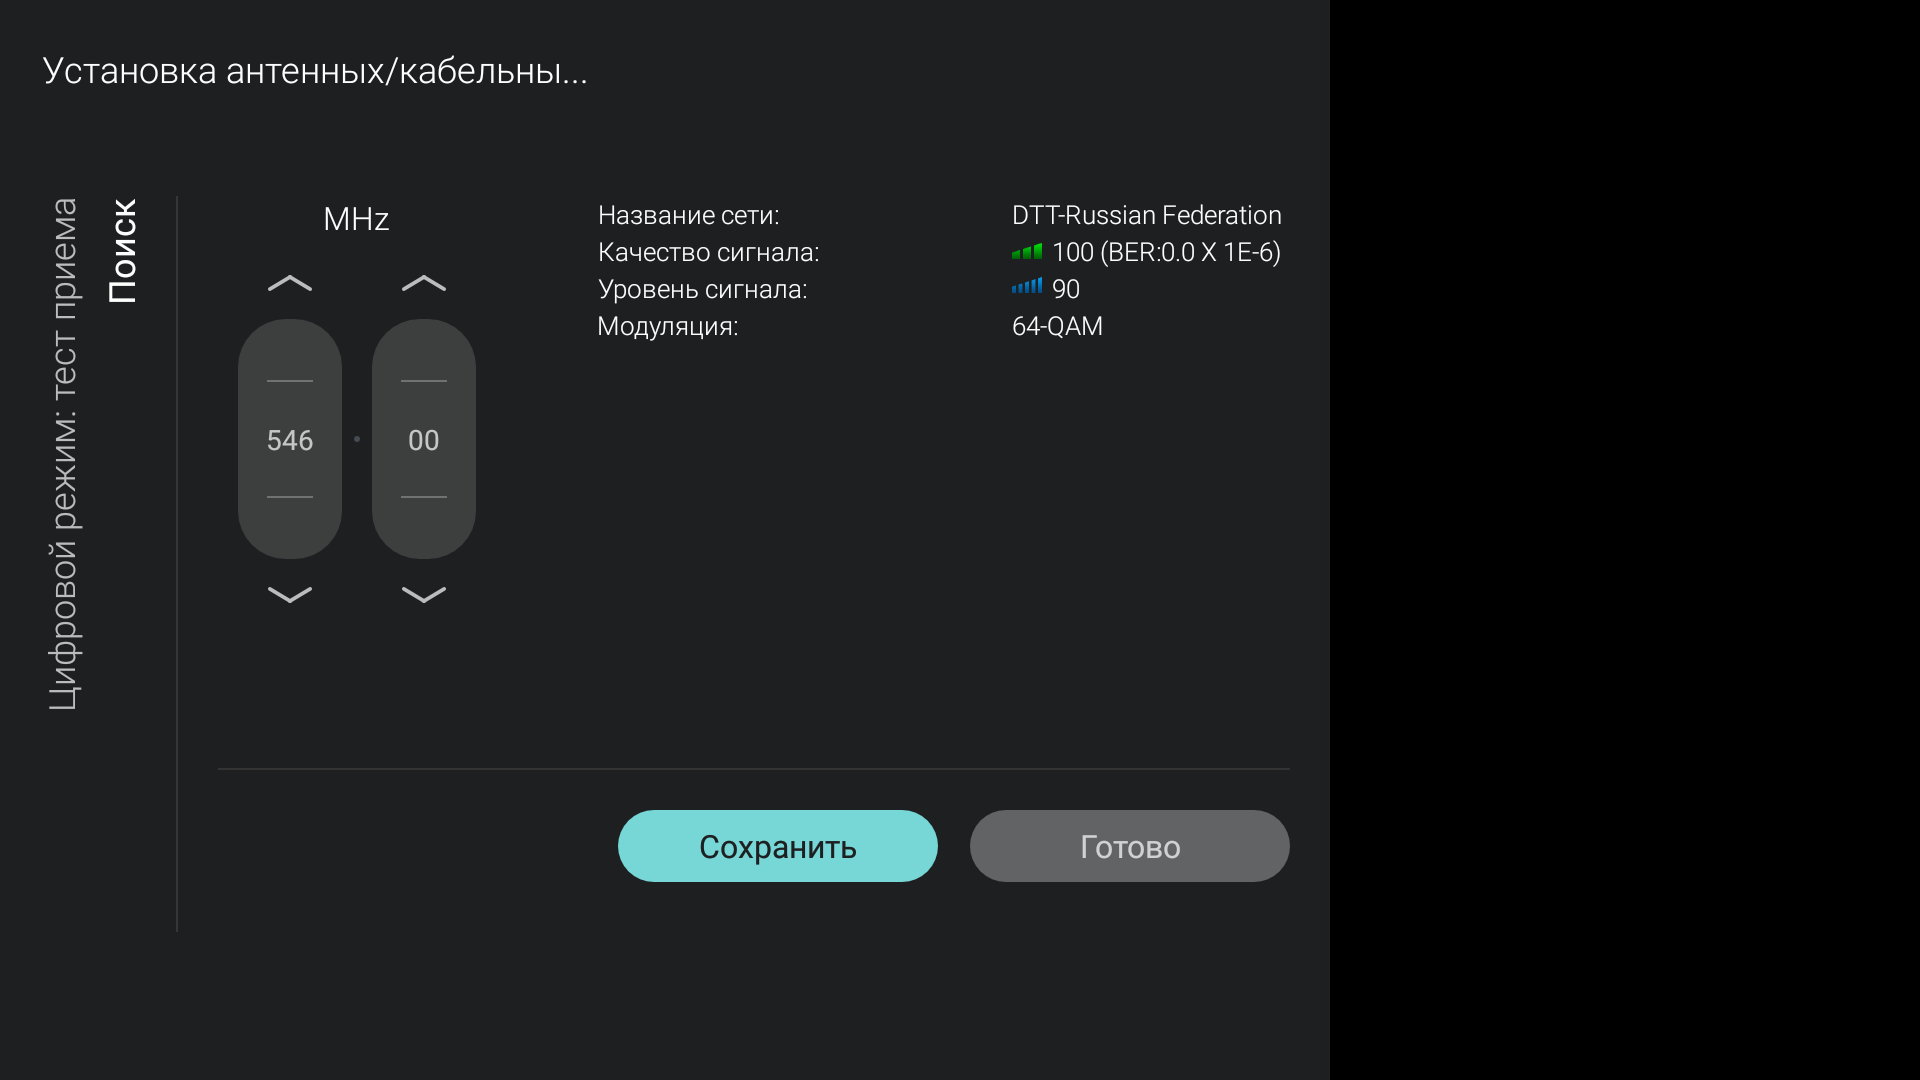The height and width of the screenshot is (1080, 1920).
Task: Click the green signal quality bars icon
Action: (x=1026, y=253)
